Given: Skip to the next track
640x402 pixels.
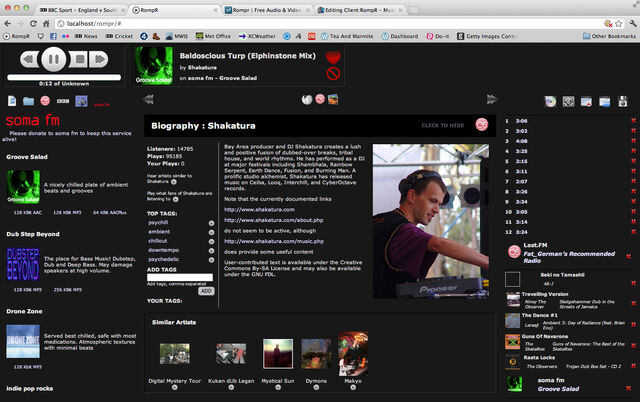Looking at the screenshot, I should tap(99, 60).
